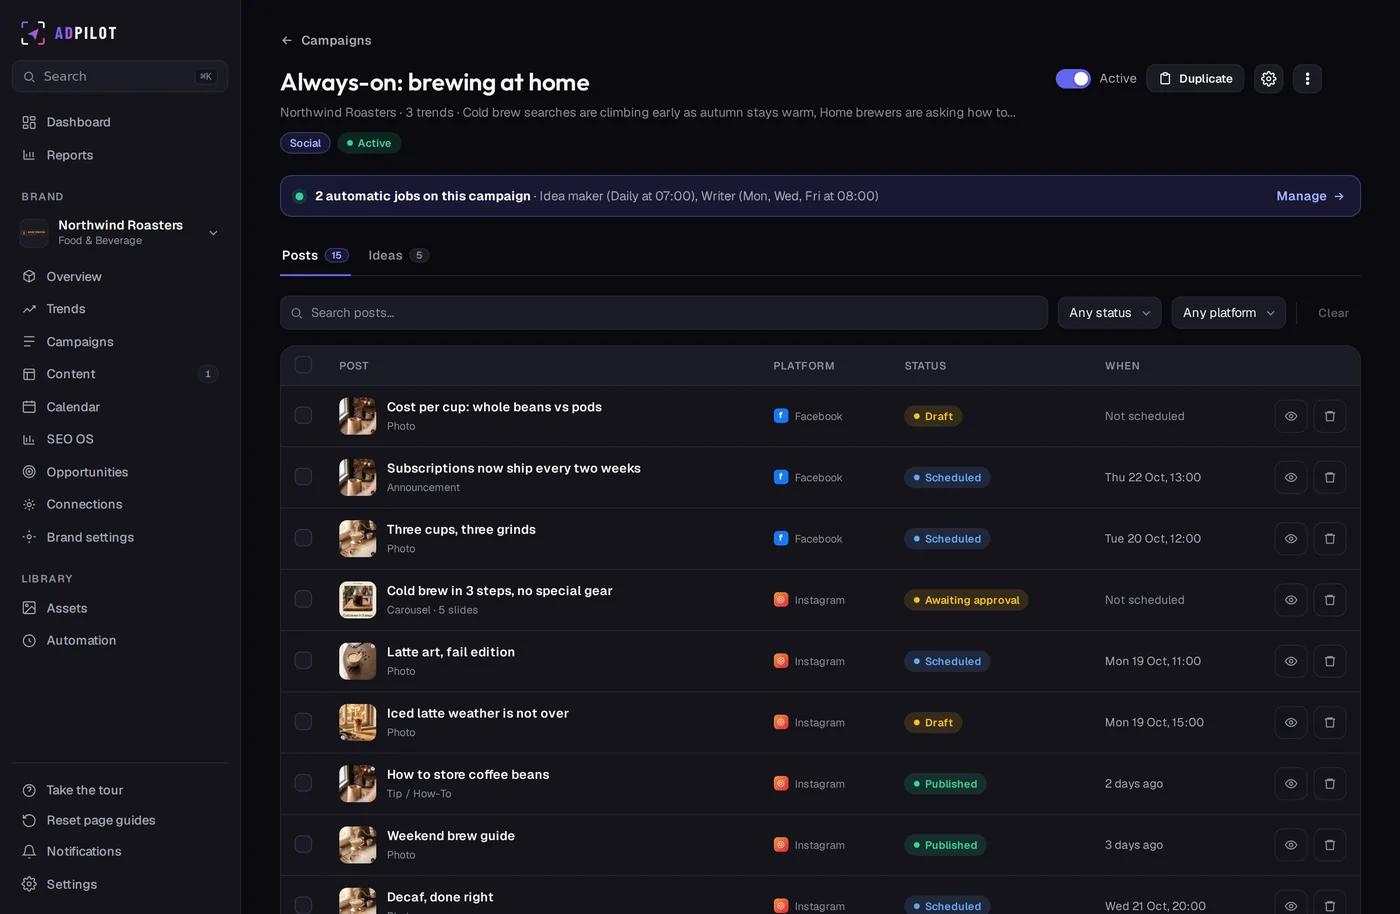The image size is (1400, 914).
Task: Open the 'Any status' filter dropdown
Action: tap(1109, 313)
